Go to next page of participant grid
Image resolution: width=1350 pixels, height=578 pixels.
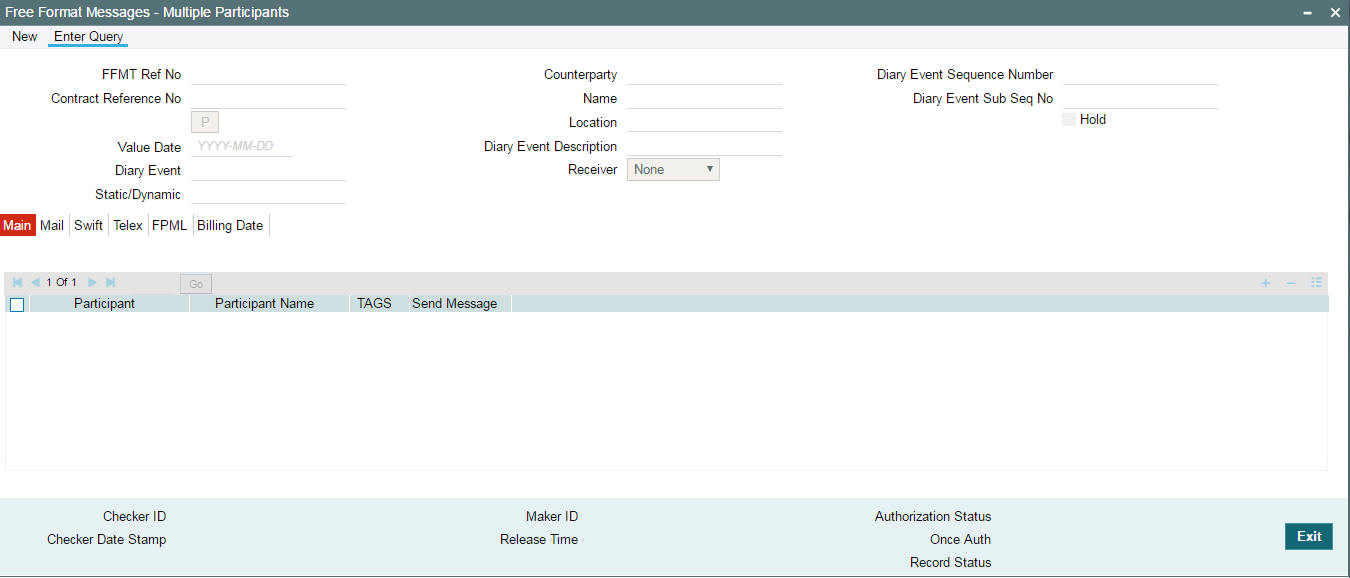coord(93,283)
